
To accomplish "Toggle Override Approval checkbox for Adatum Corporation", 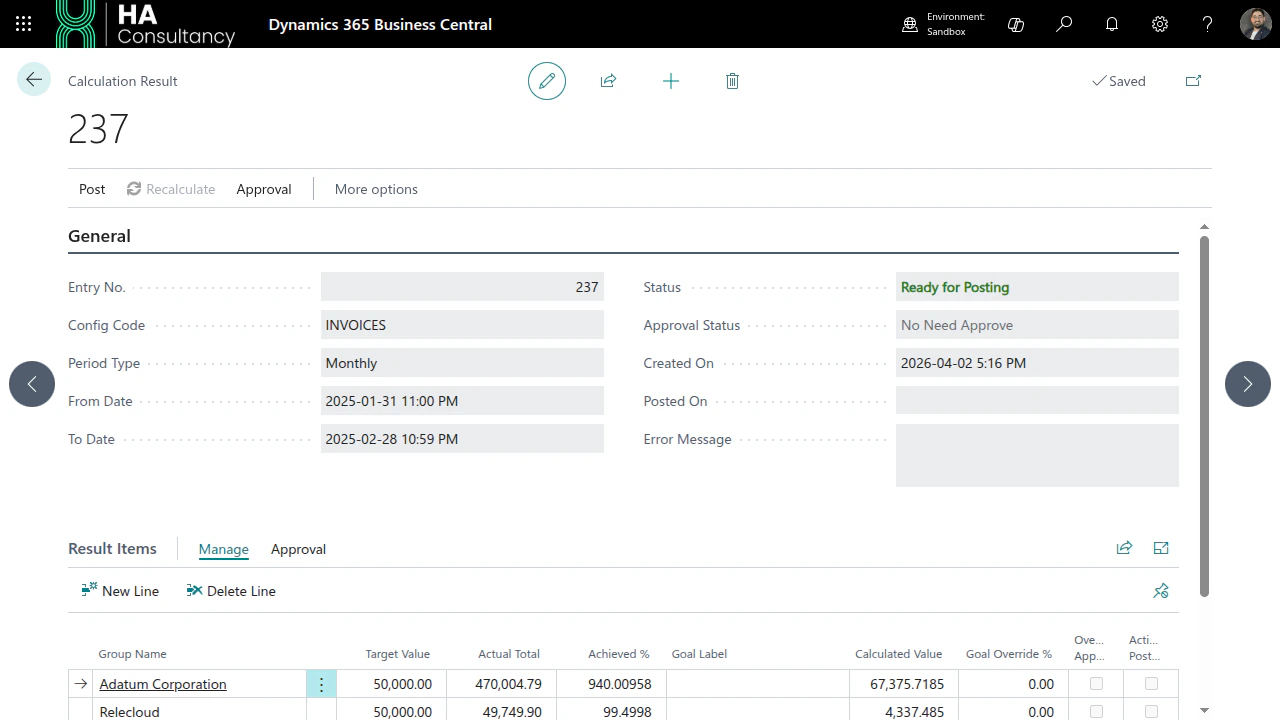I will (x=1096, y=684).
